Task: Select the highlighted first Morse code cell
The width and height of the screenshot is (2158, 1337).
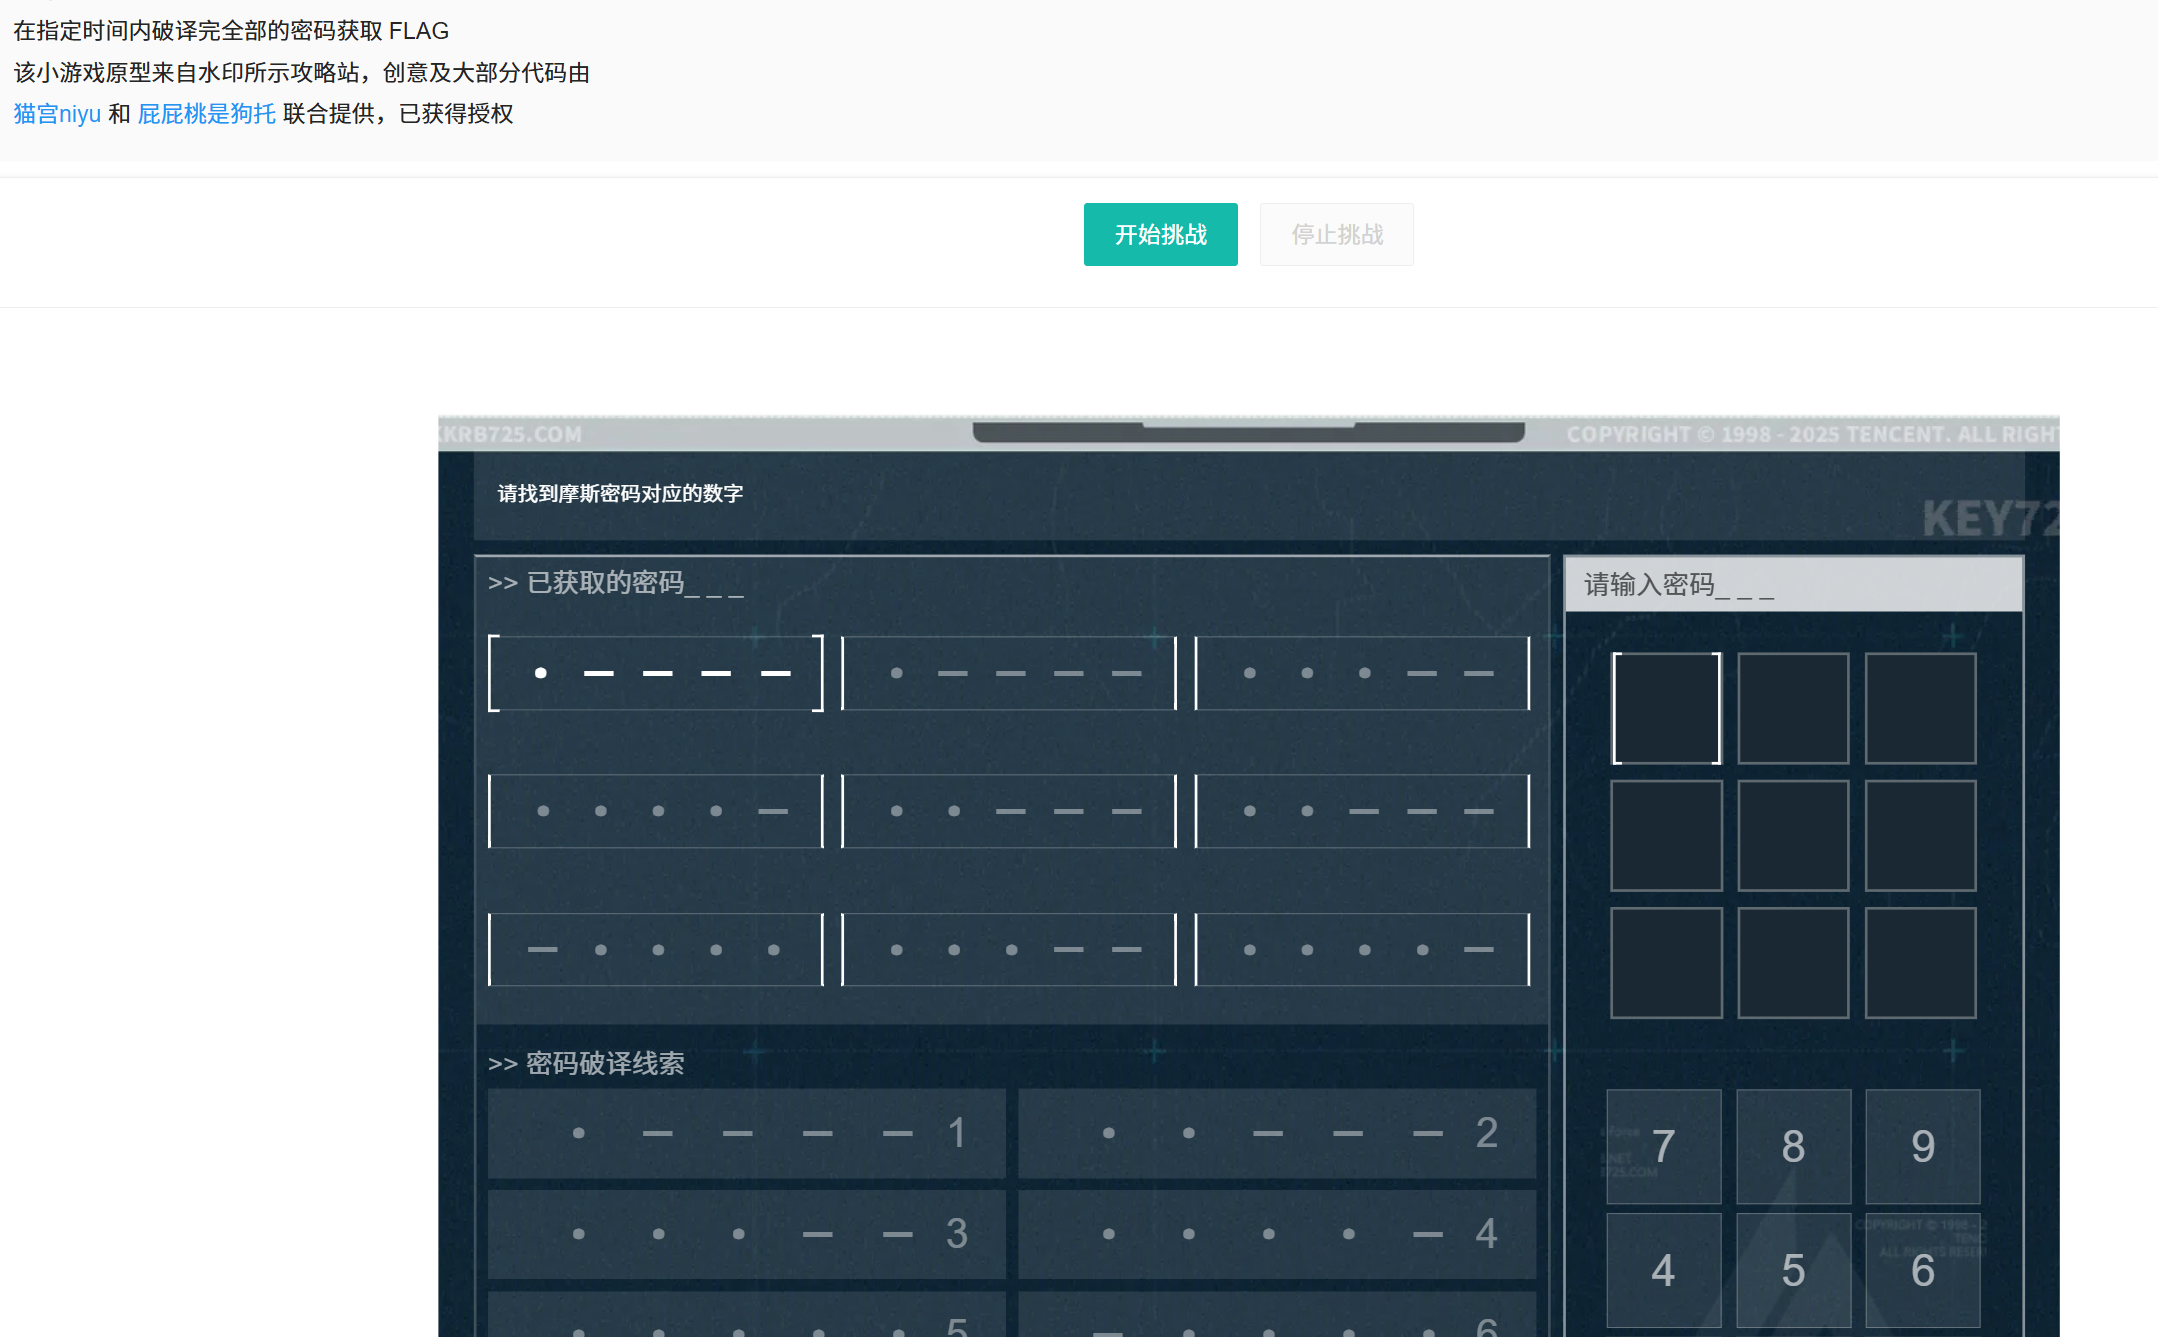Action: (x=656, y=673)
